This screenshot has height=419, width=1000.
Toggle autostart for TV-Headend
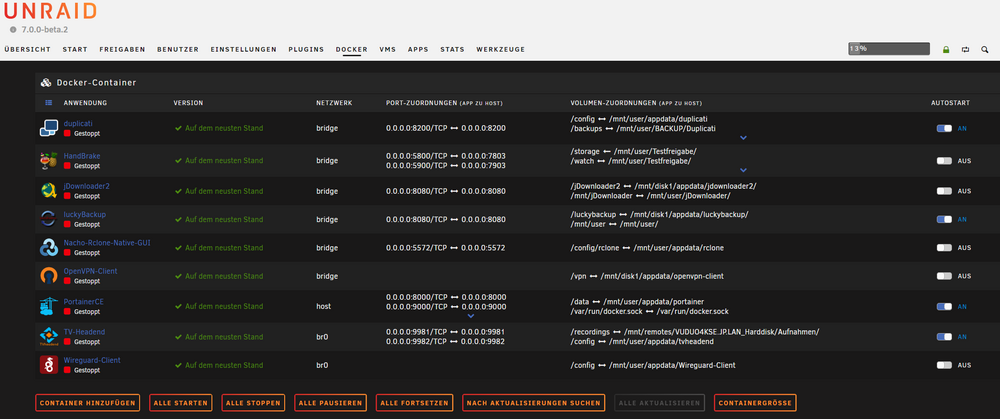pyautogui.click(x=944, y=336)
